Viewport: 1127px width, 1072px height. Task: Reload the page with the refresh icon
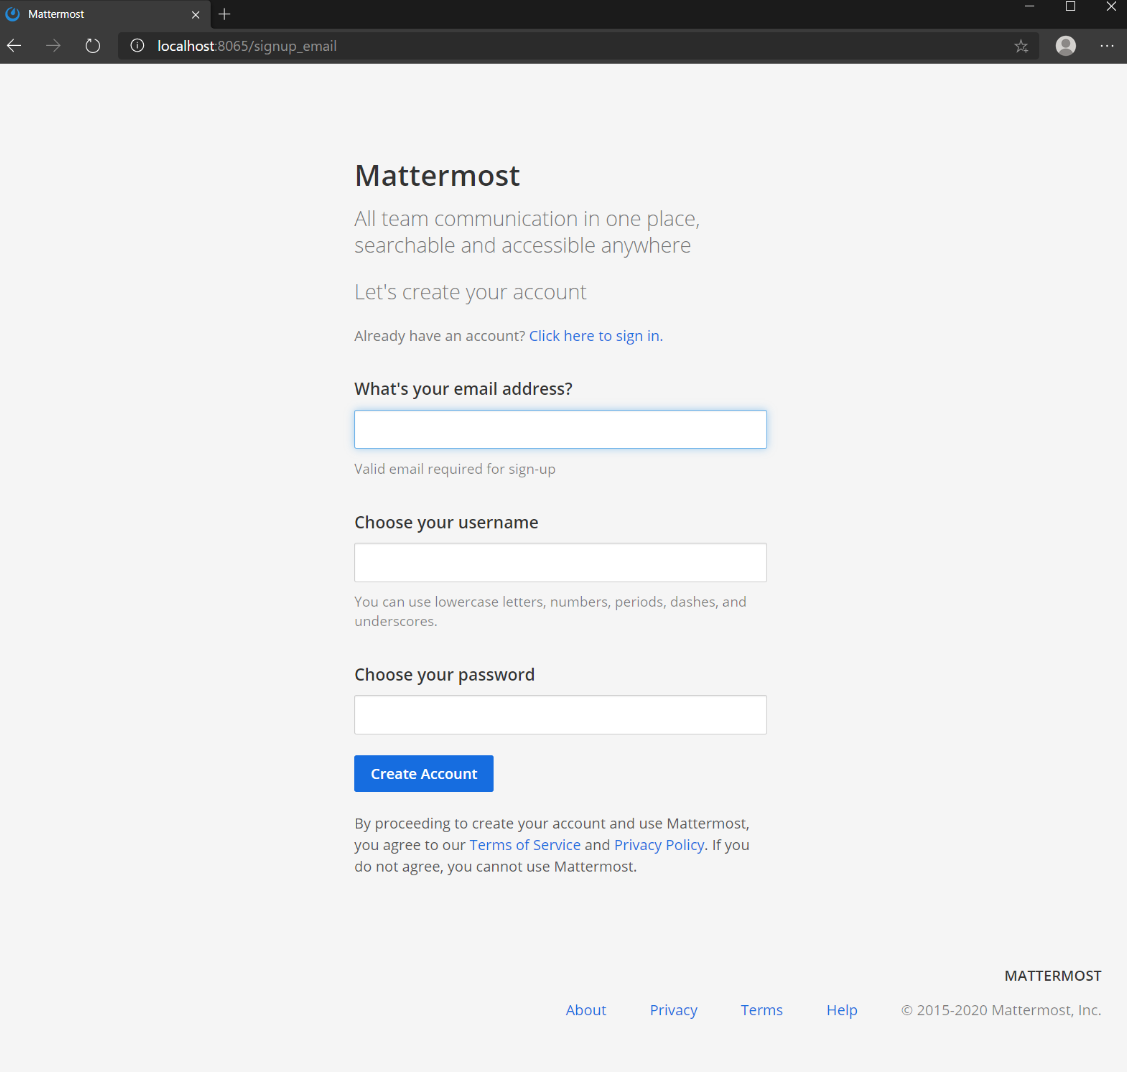click(x=93, y=46)
